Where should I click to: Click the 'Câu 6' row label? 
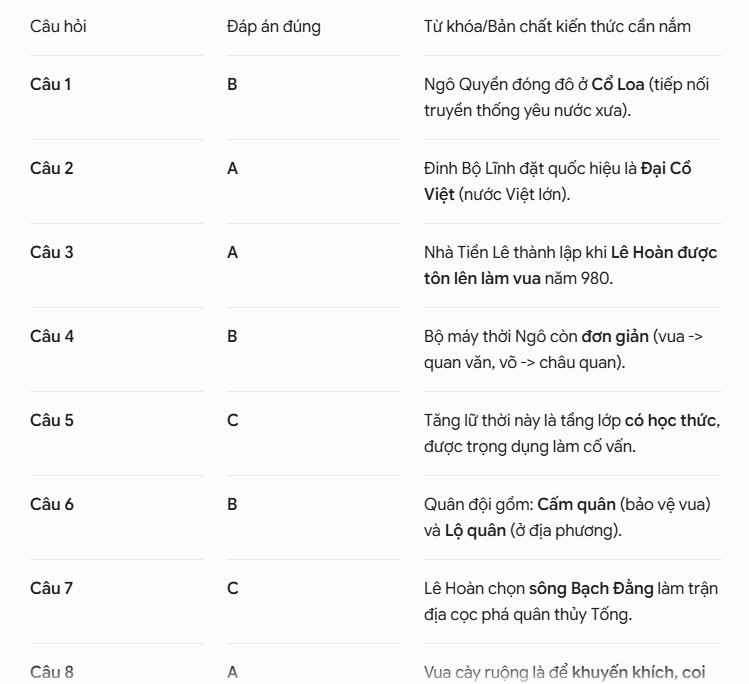pyautogui.click(x=52, y=505)
